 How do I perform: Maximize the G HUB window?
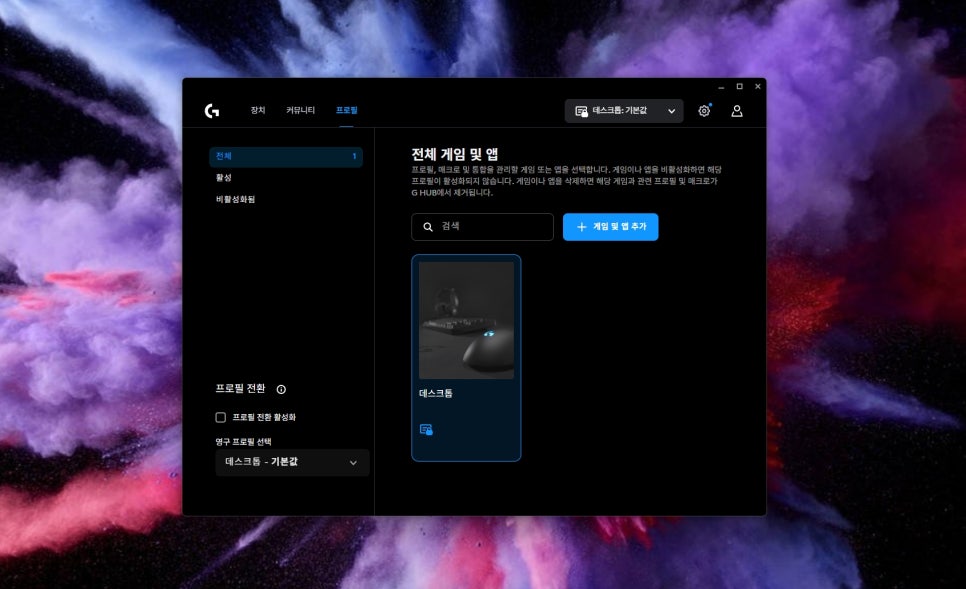(x=739, y=87)
